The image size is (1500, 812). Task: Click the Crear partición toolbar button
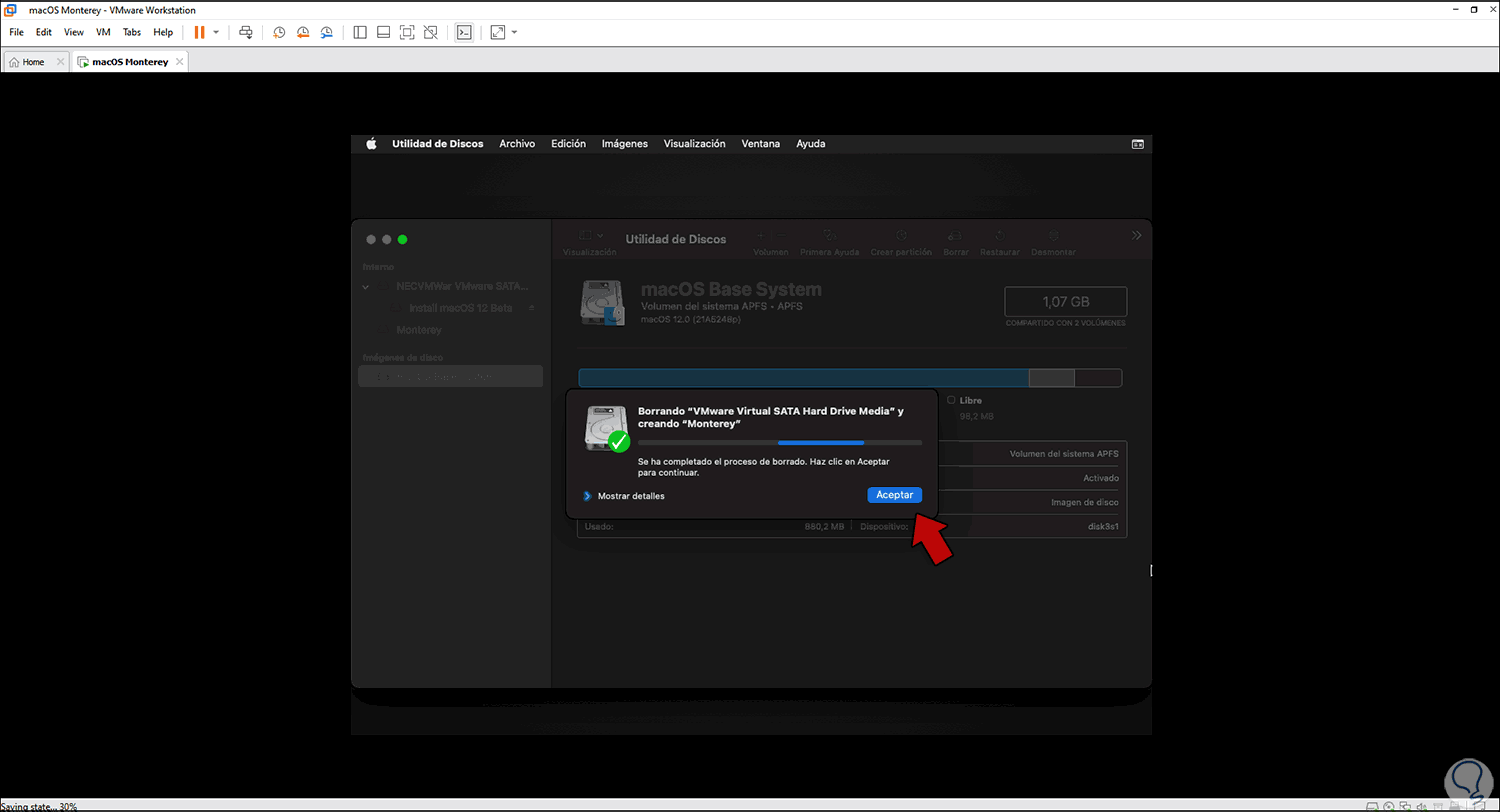click(901, 243)
